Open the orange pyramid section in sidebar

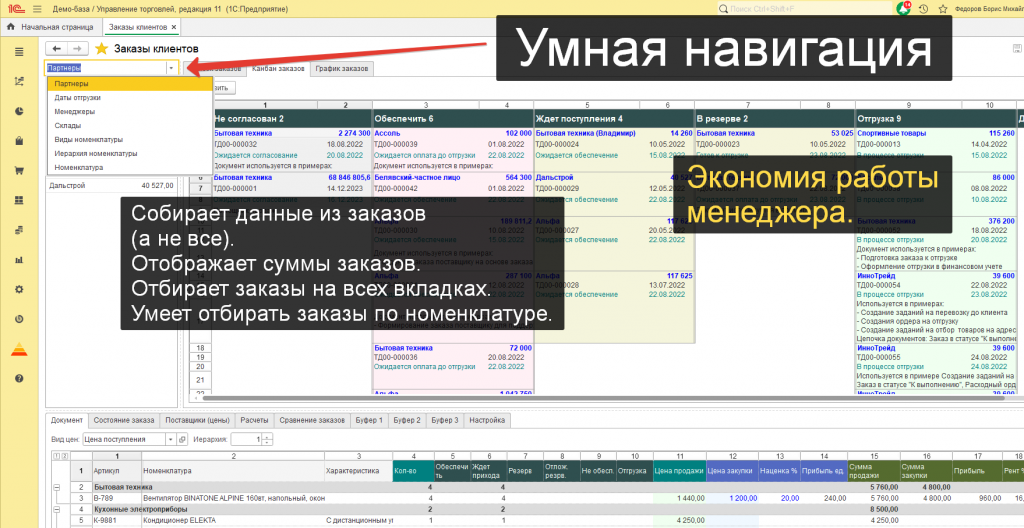tap(19, 349)
